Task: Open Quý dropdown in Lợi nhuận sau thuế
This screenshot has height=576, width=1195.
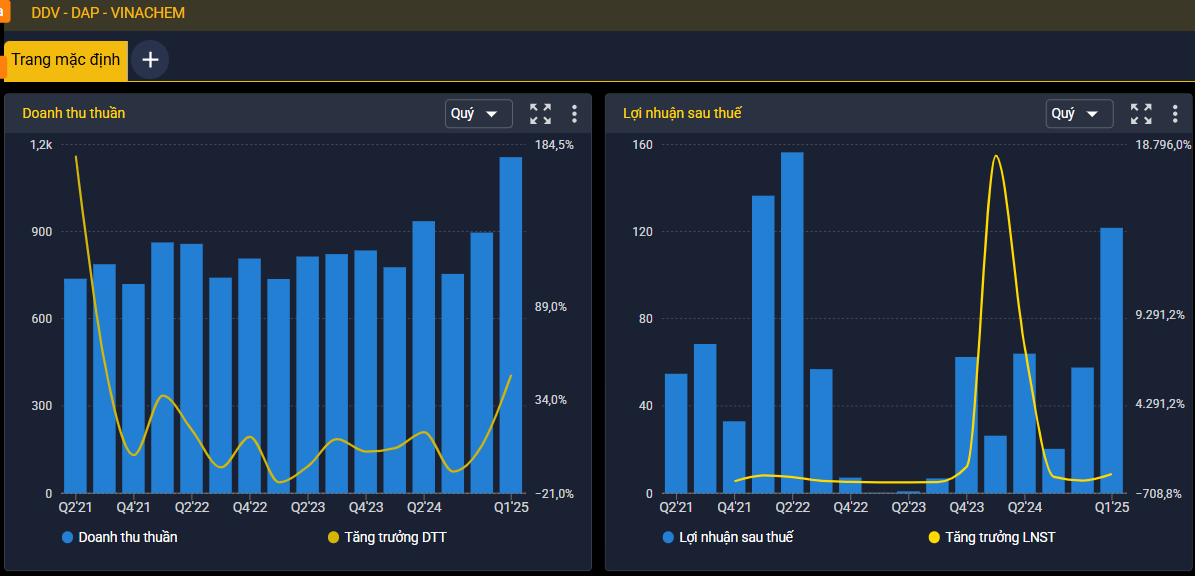Action: [x=1079, y=114]
